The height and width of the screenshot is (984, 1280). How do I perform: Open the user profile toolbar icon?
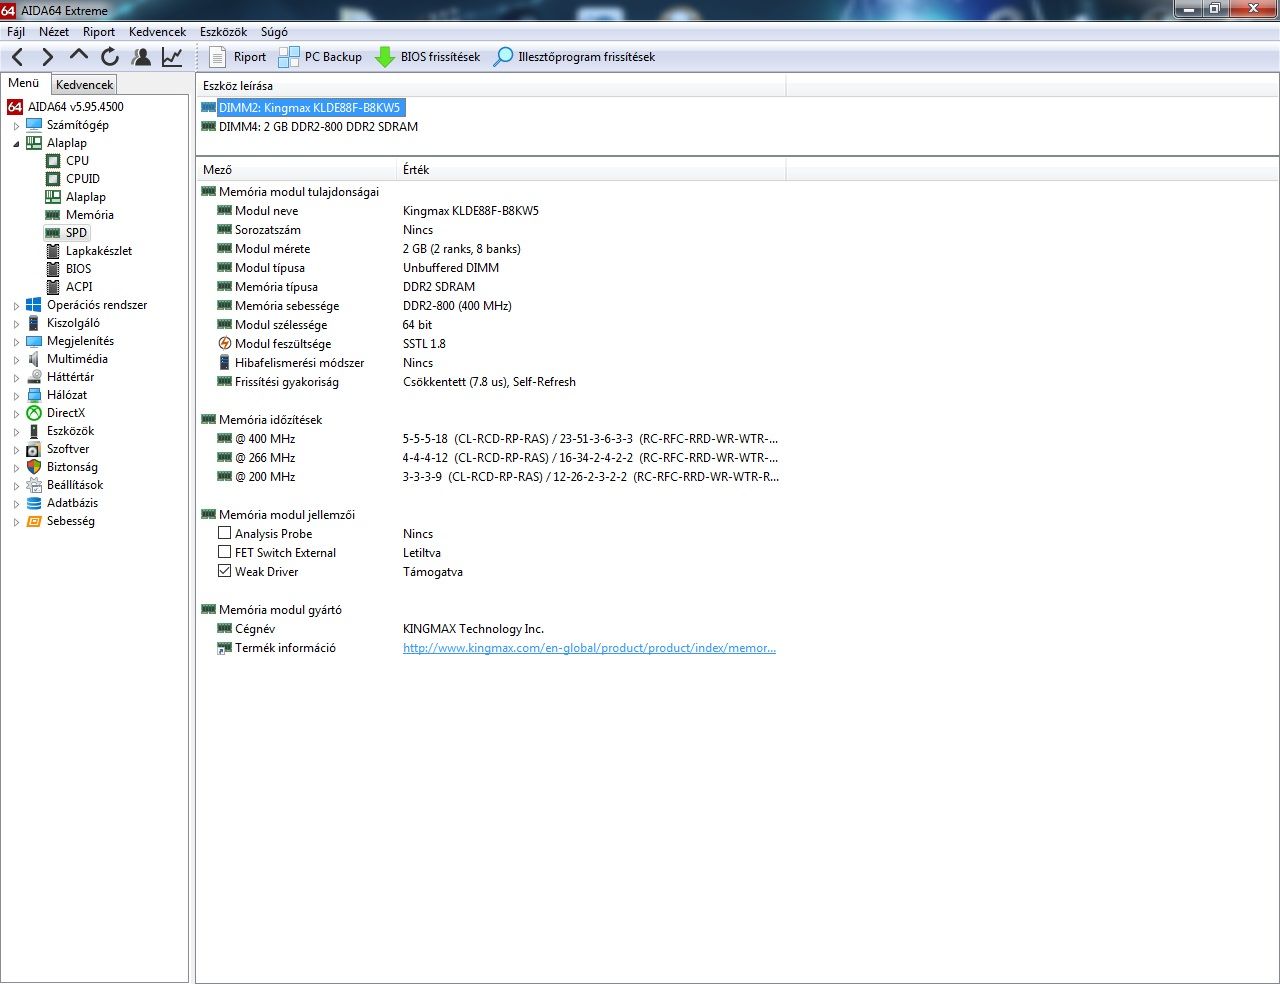tap(142, 57)
